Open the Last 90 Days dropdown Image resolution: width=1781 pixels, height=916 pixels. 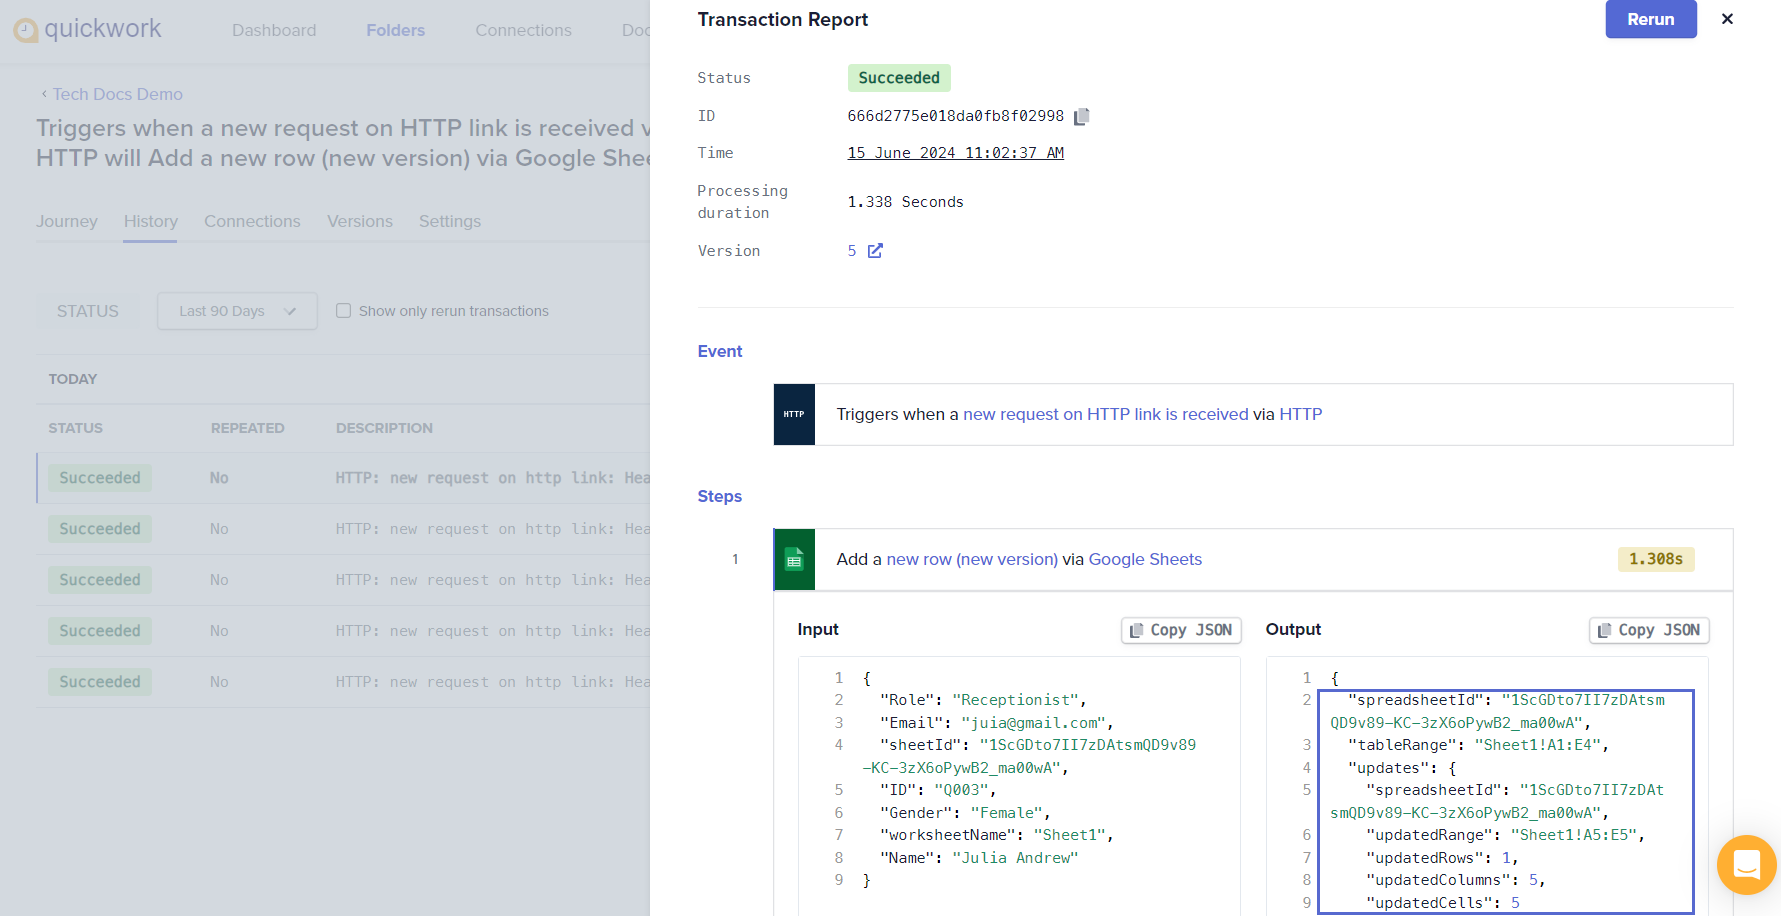pyautogui.click(x=237, y=311)
